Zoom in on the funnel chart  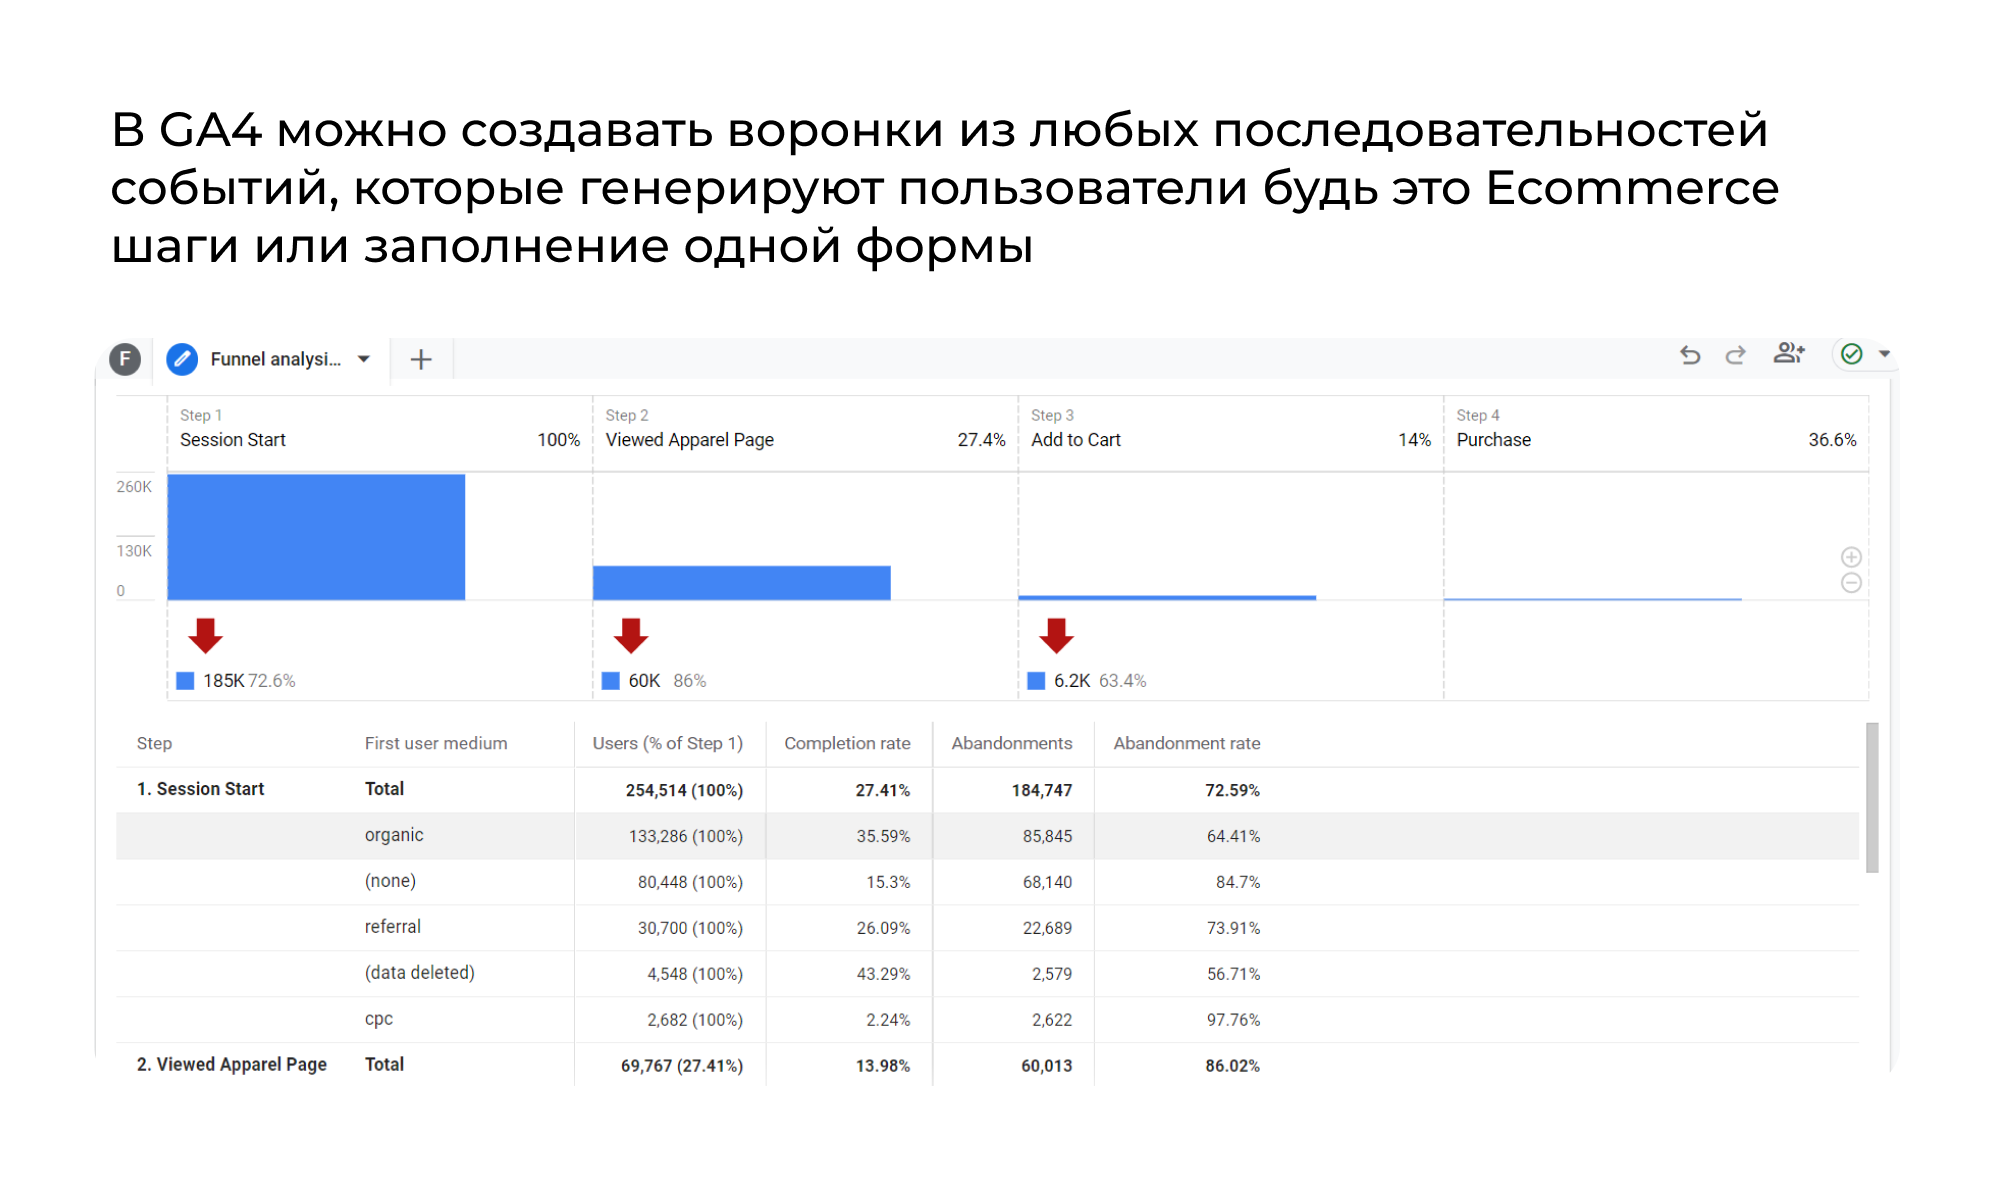[x=1851, y=557]
